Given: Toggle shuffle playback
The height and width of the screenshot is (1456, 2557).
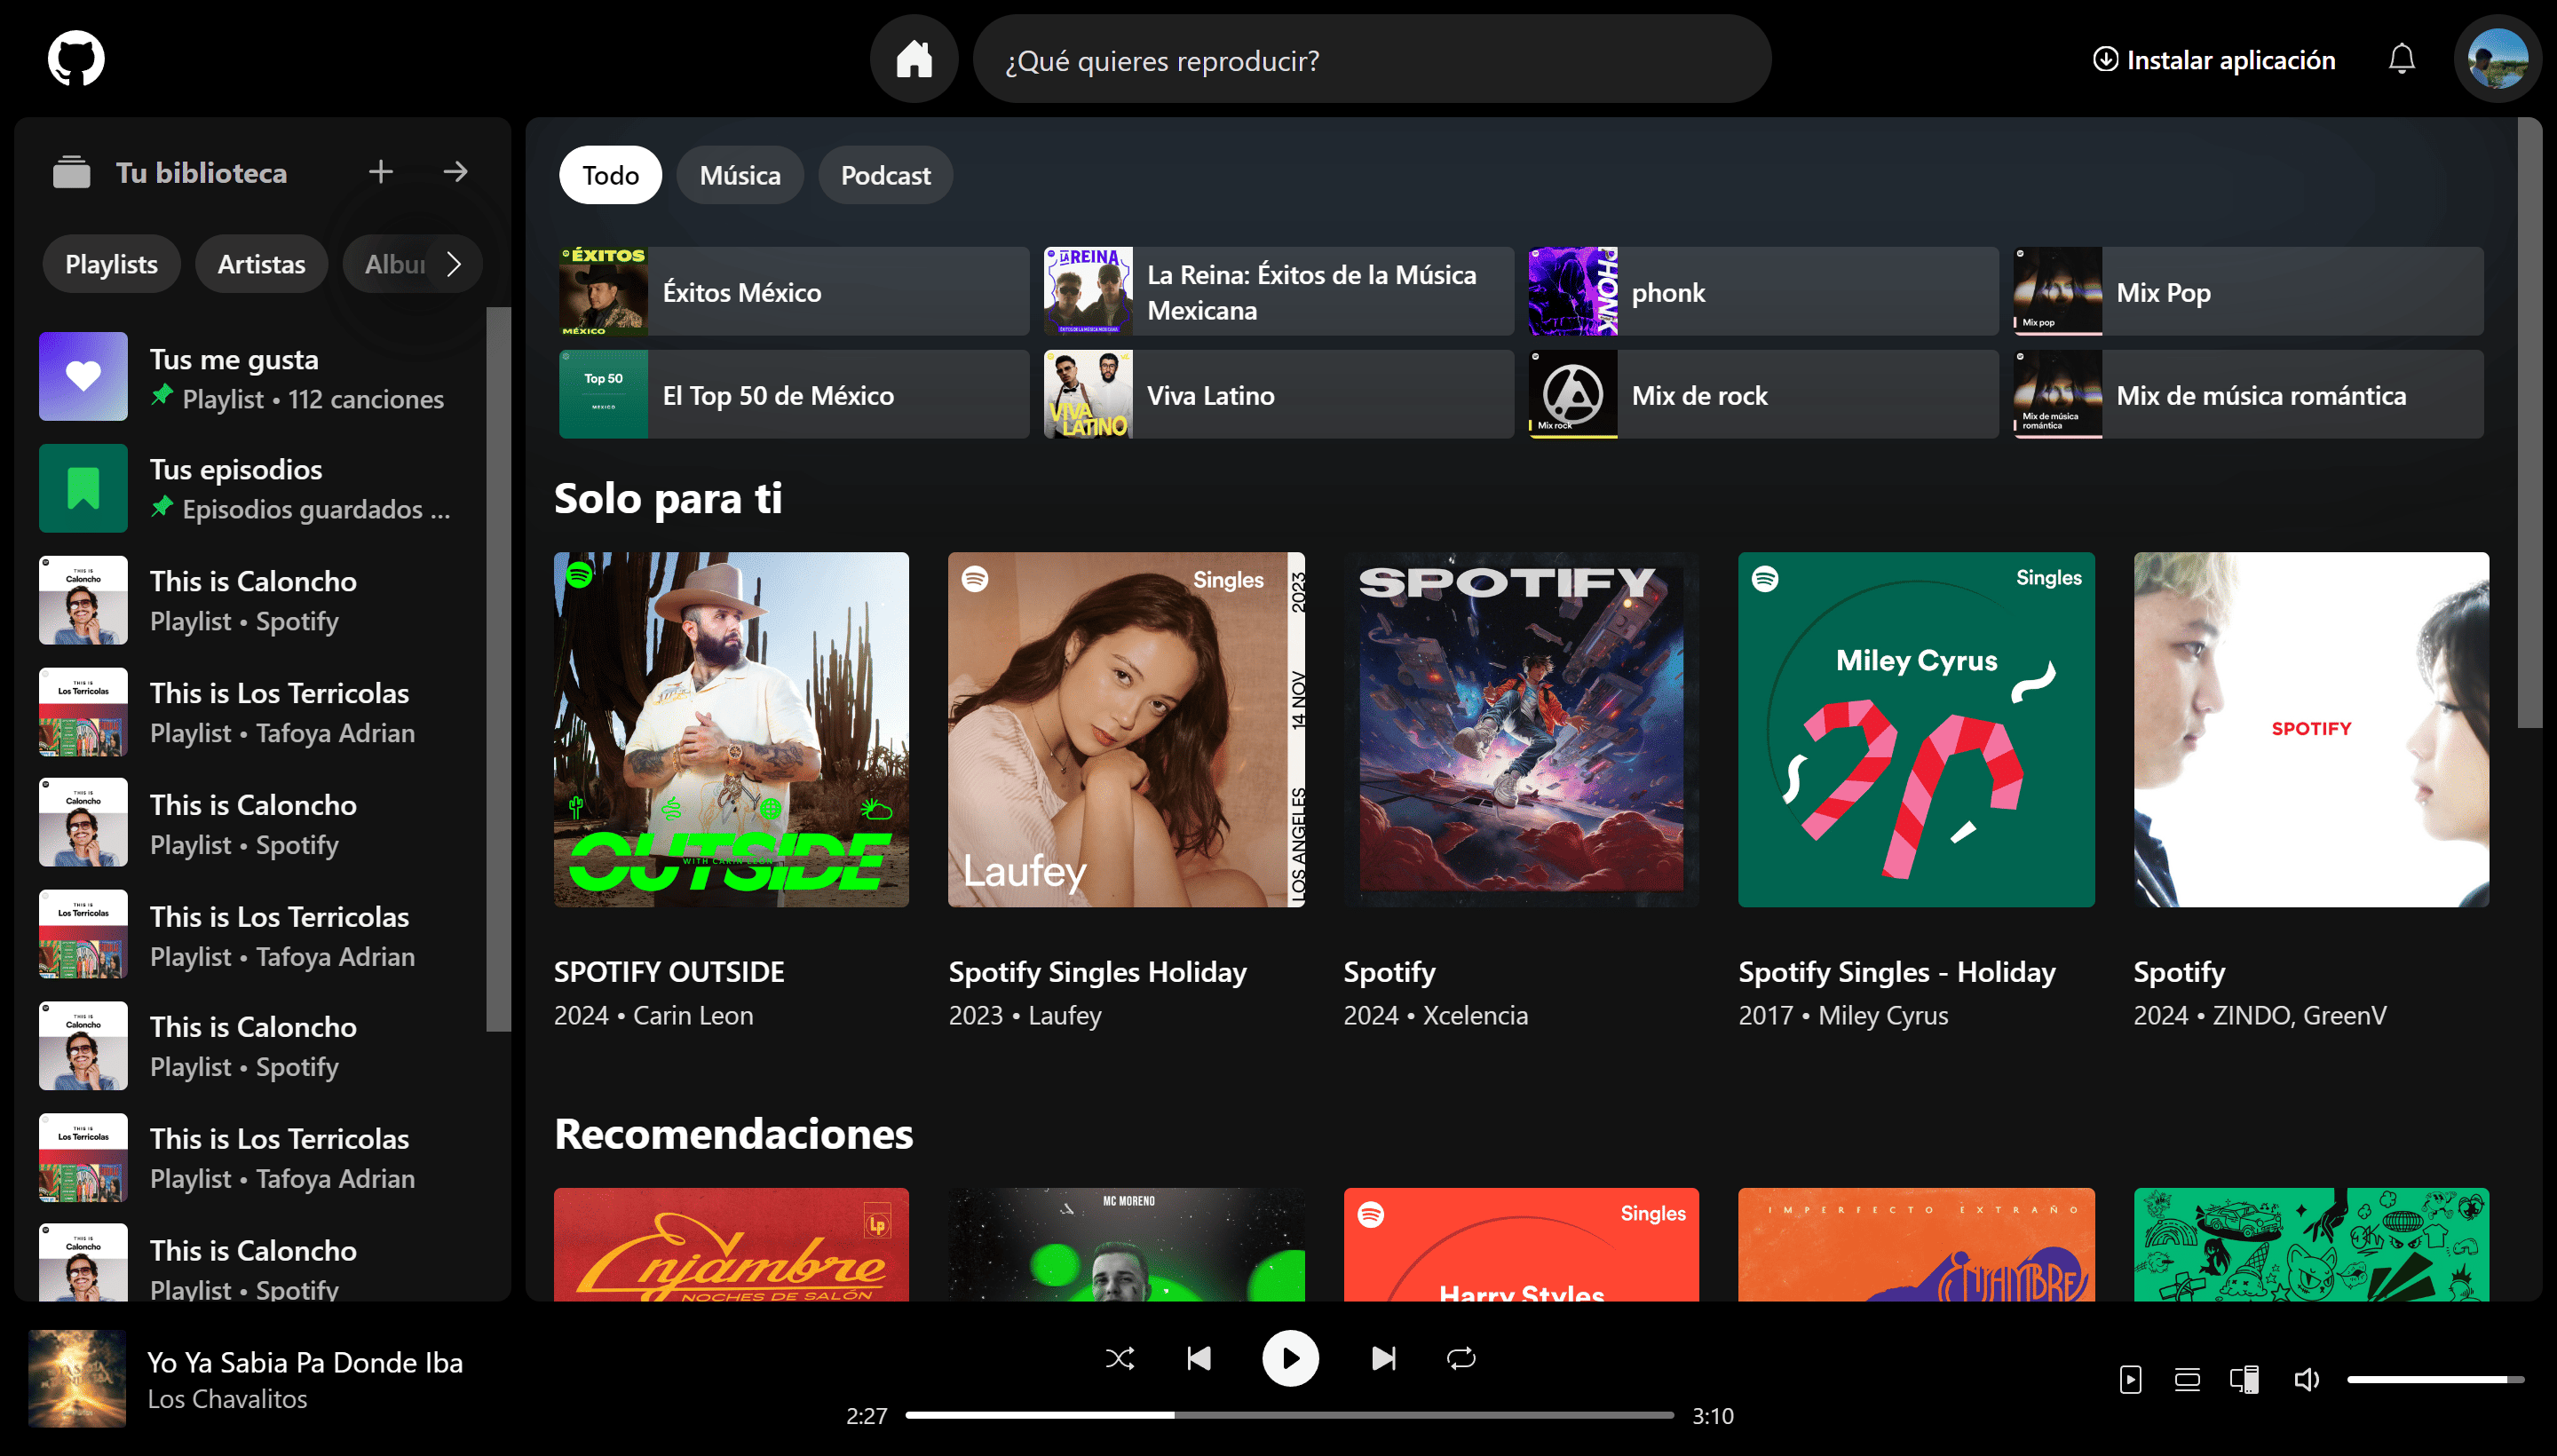Looking at the screenshot, I should click(x=1119, y=1358).
